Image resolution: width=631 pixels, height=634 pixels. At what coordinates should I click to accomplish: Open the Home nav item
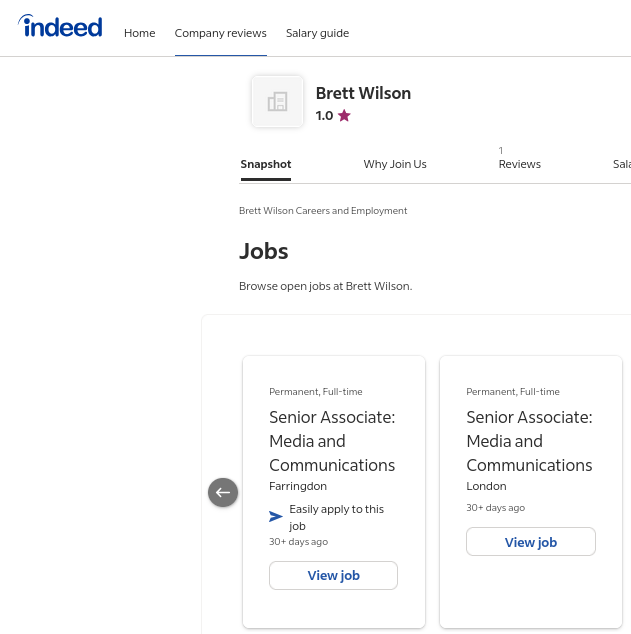[x=139, y=33]
